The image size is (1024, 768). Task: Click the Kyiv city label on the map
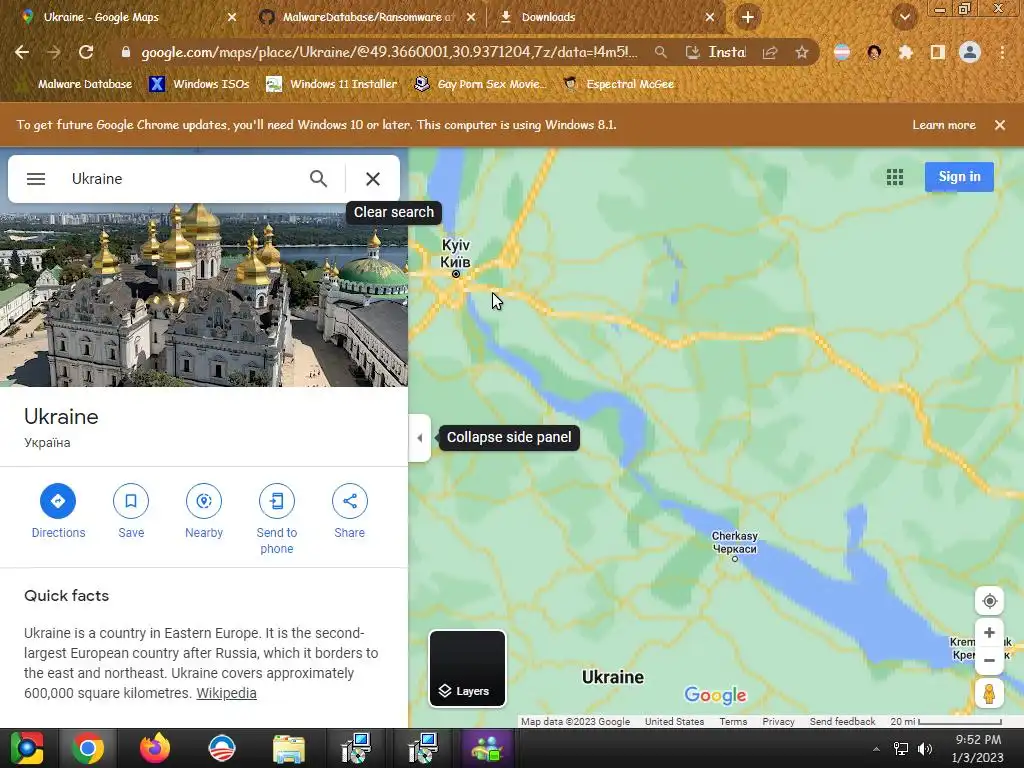(455, 253)
